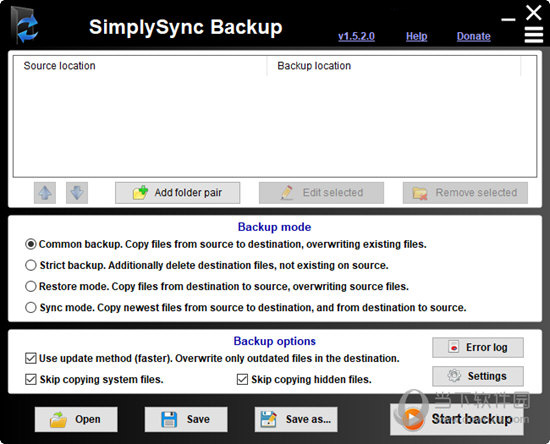Click Backup location column header

pyautogui.click(x=394, y=66)
